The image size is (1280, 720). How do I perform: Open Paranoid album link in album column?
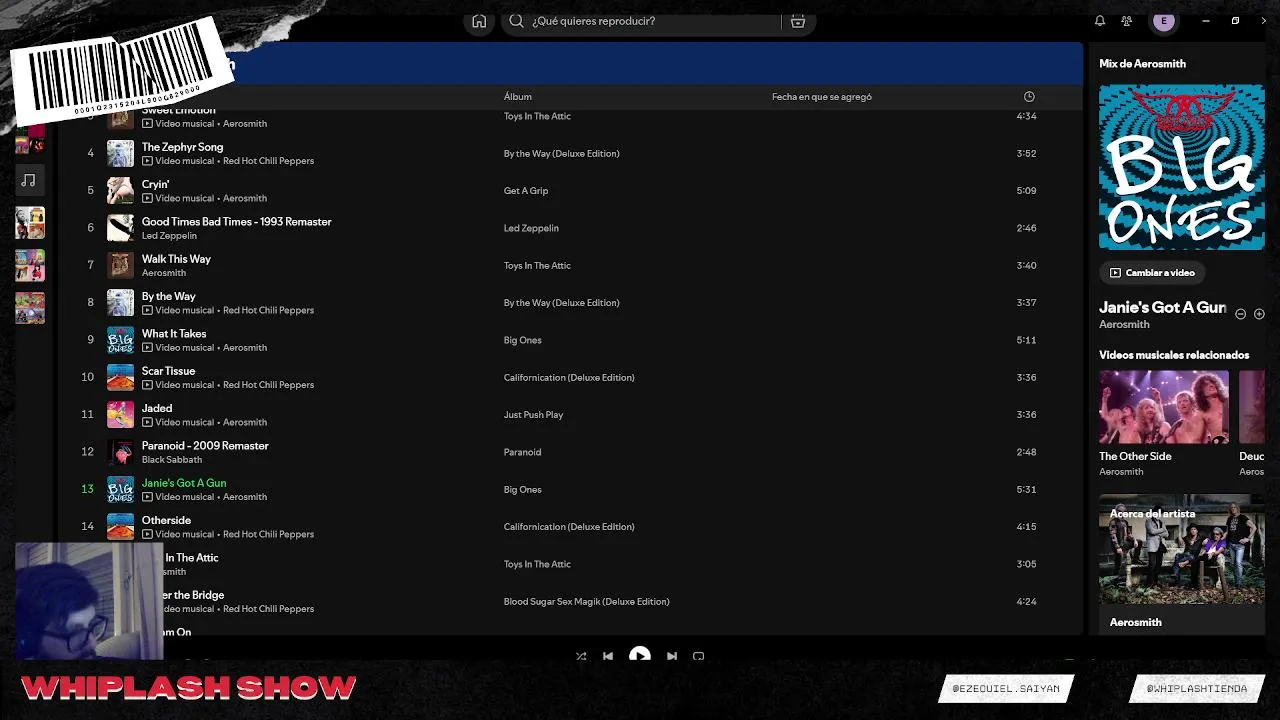[522, 452]
